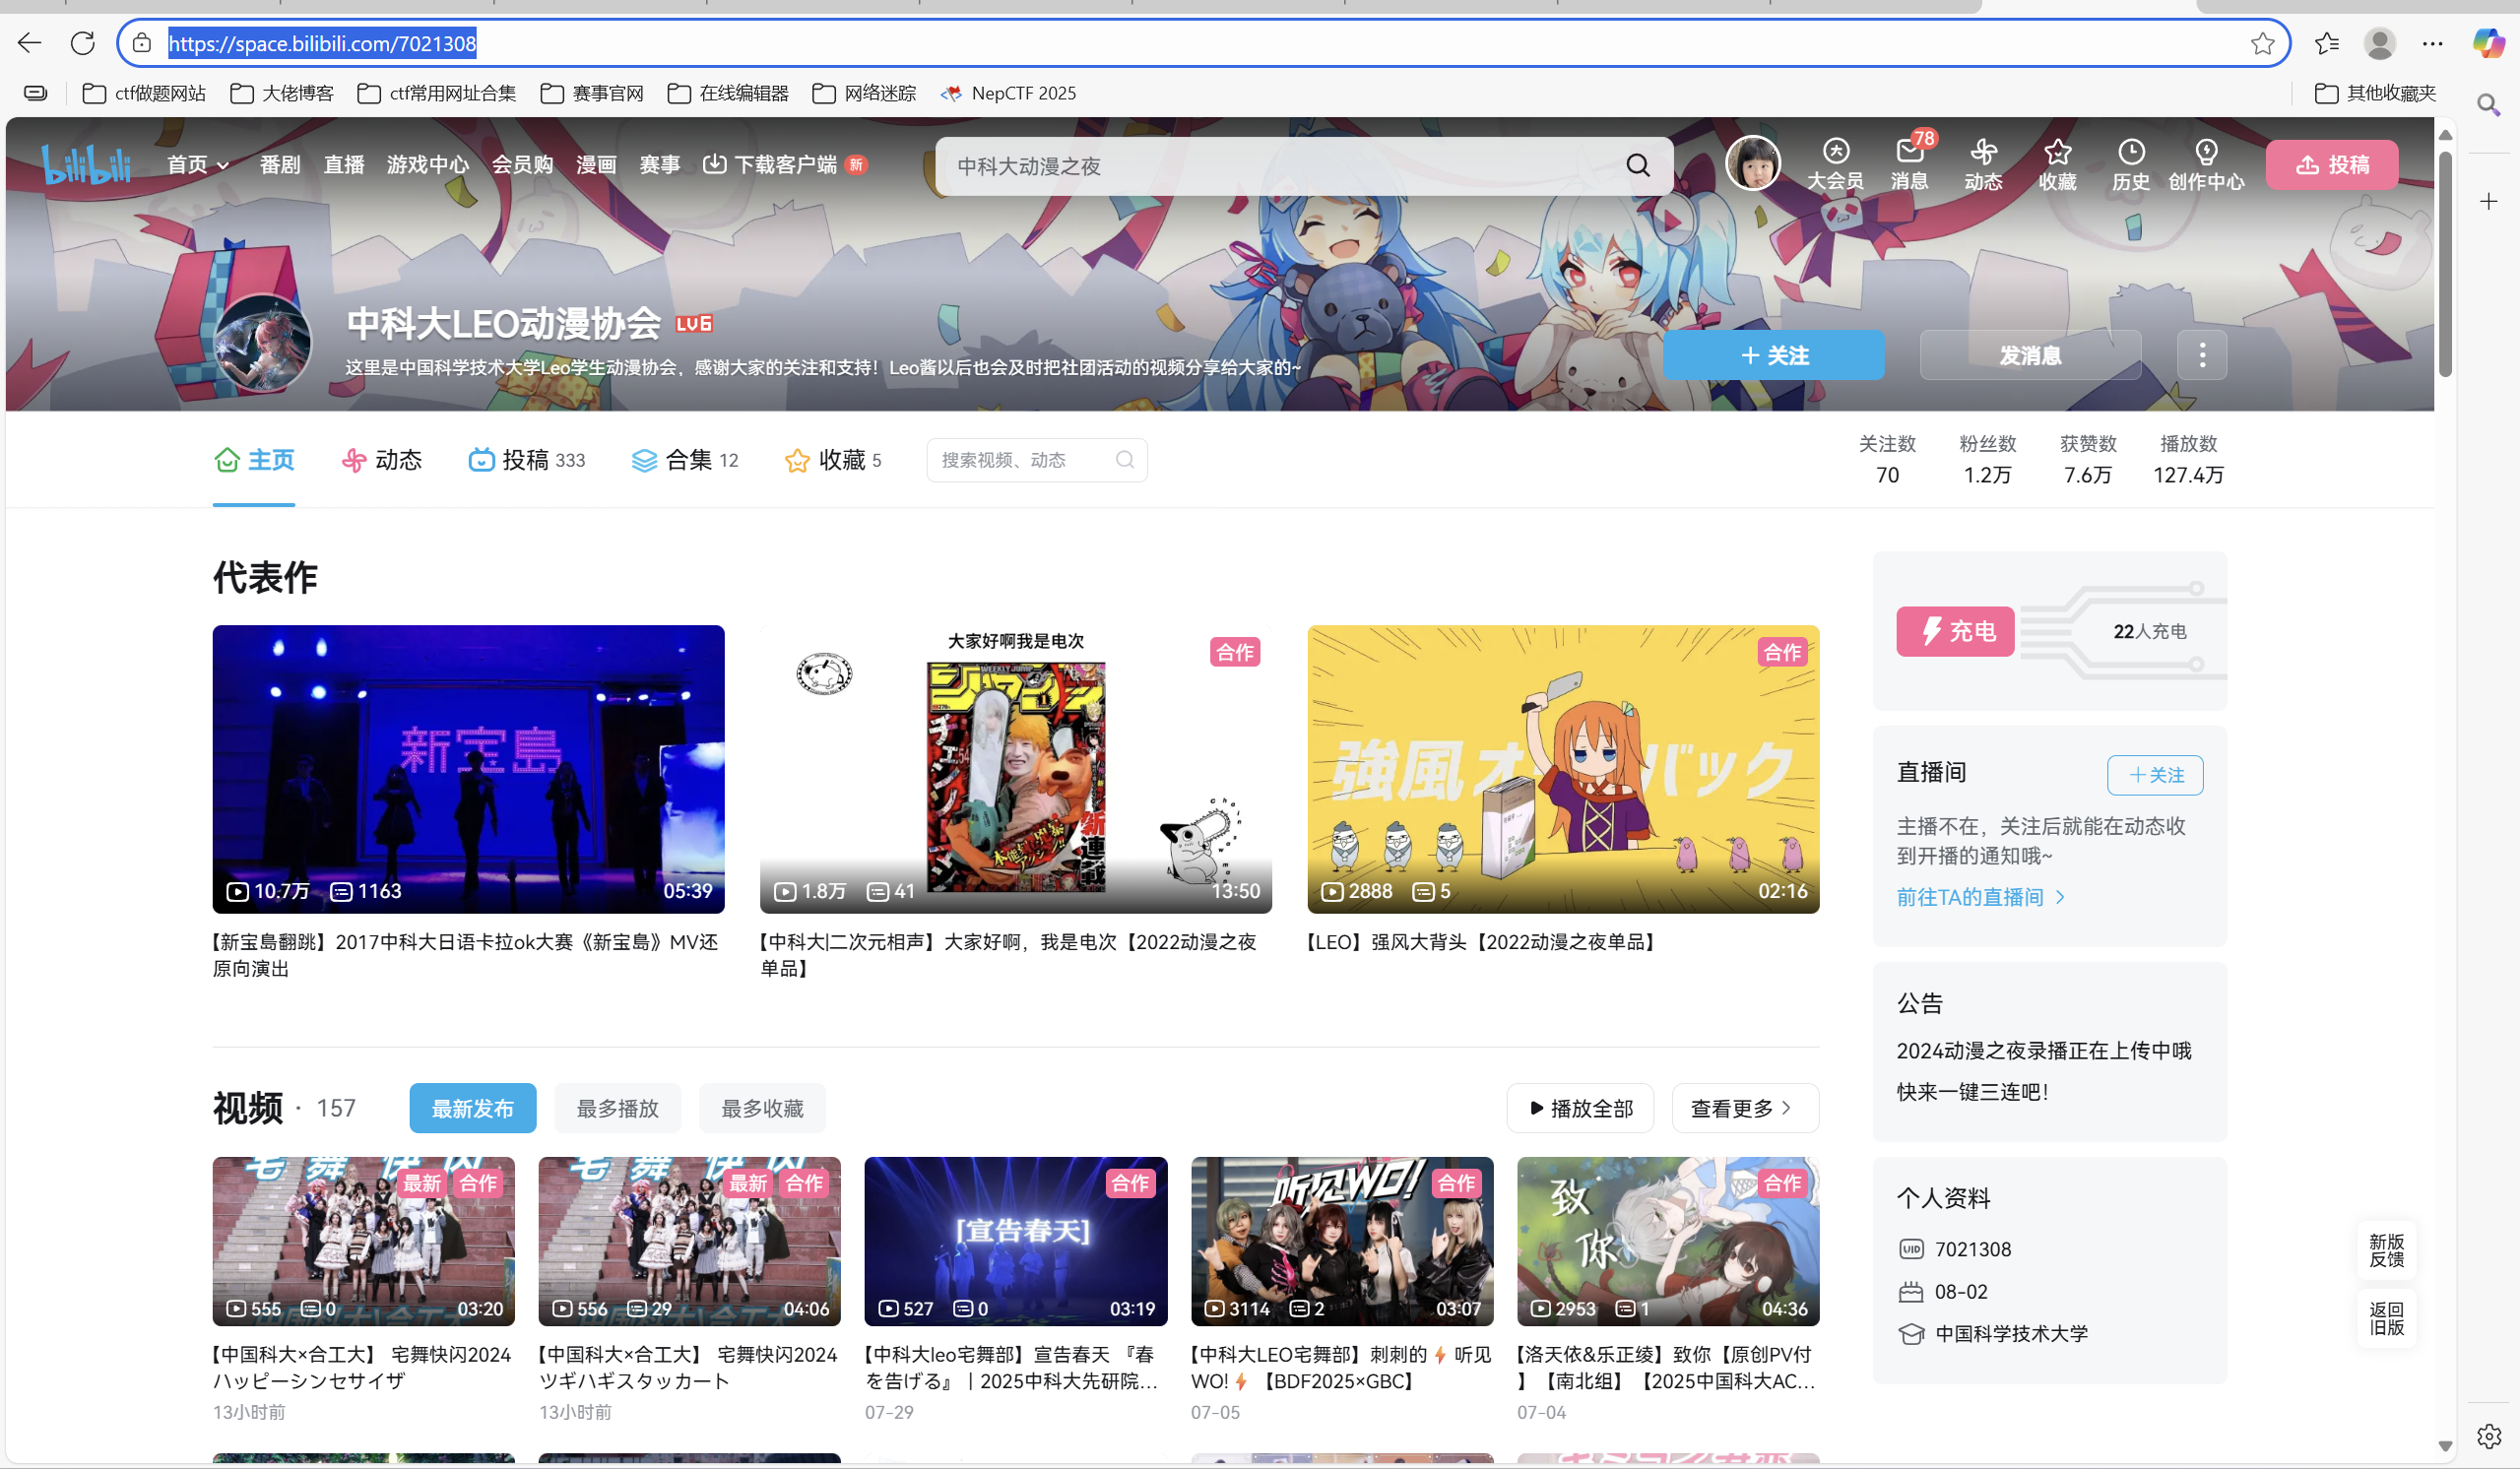Open 前往TA的直播间 link

point(1980,897)
